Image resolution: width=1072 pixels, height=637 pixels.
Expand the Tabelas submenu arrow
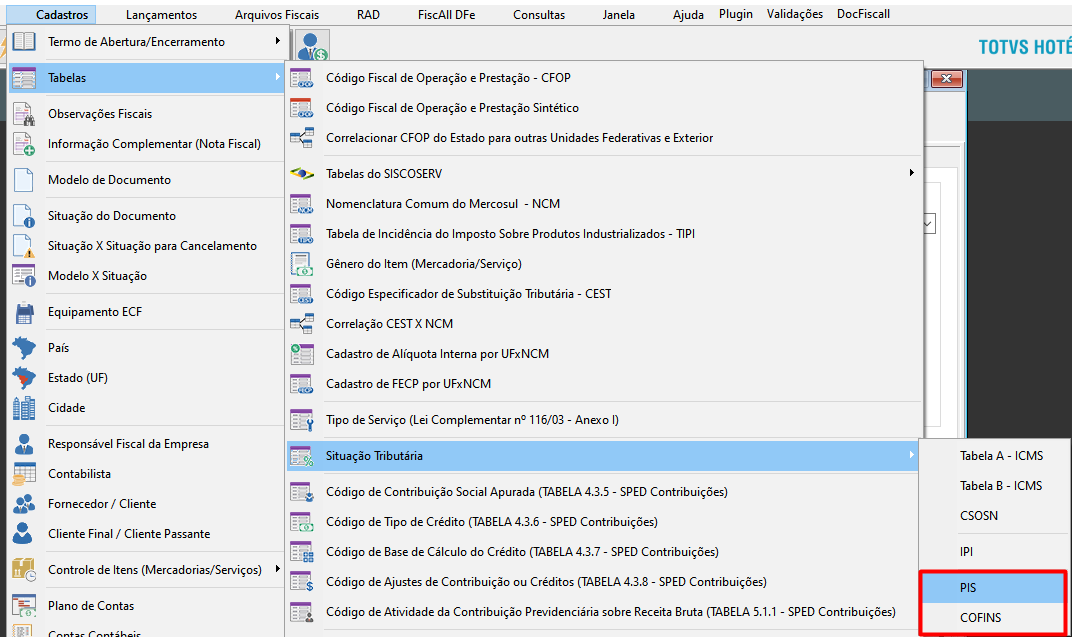(278, 77)
